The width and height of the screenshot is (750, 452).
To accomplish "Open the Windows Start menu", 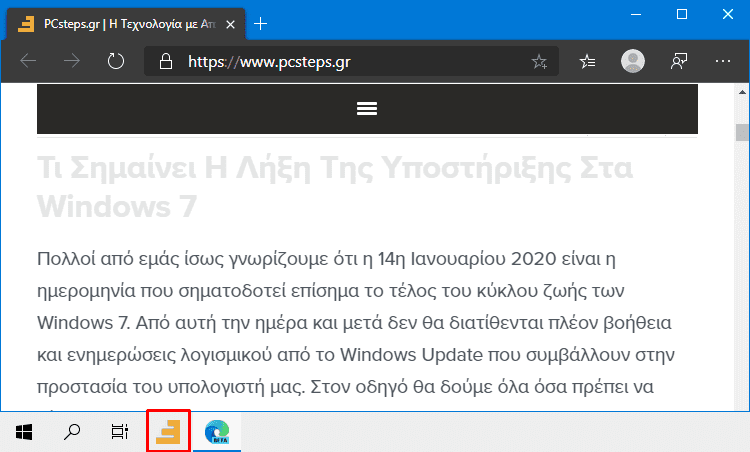I will [x=24, y=432].
